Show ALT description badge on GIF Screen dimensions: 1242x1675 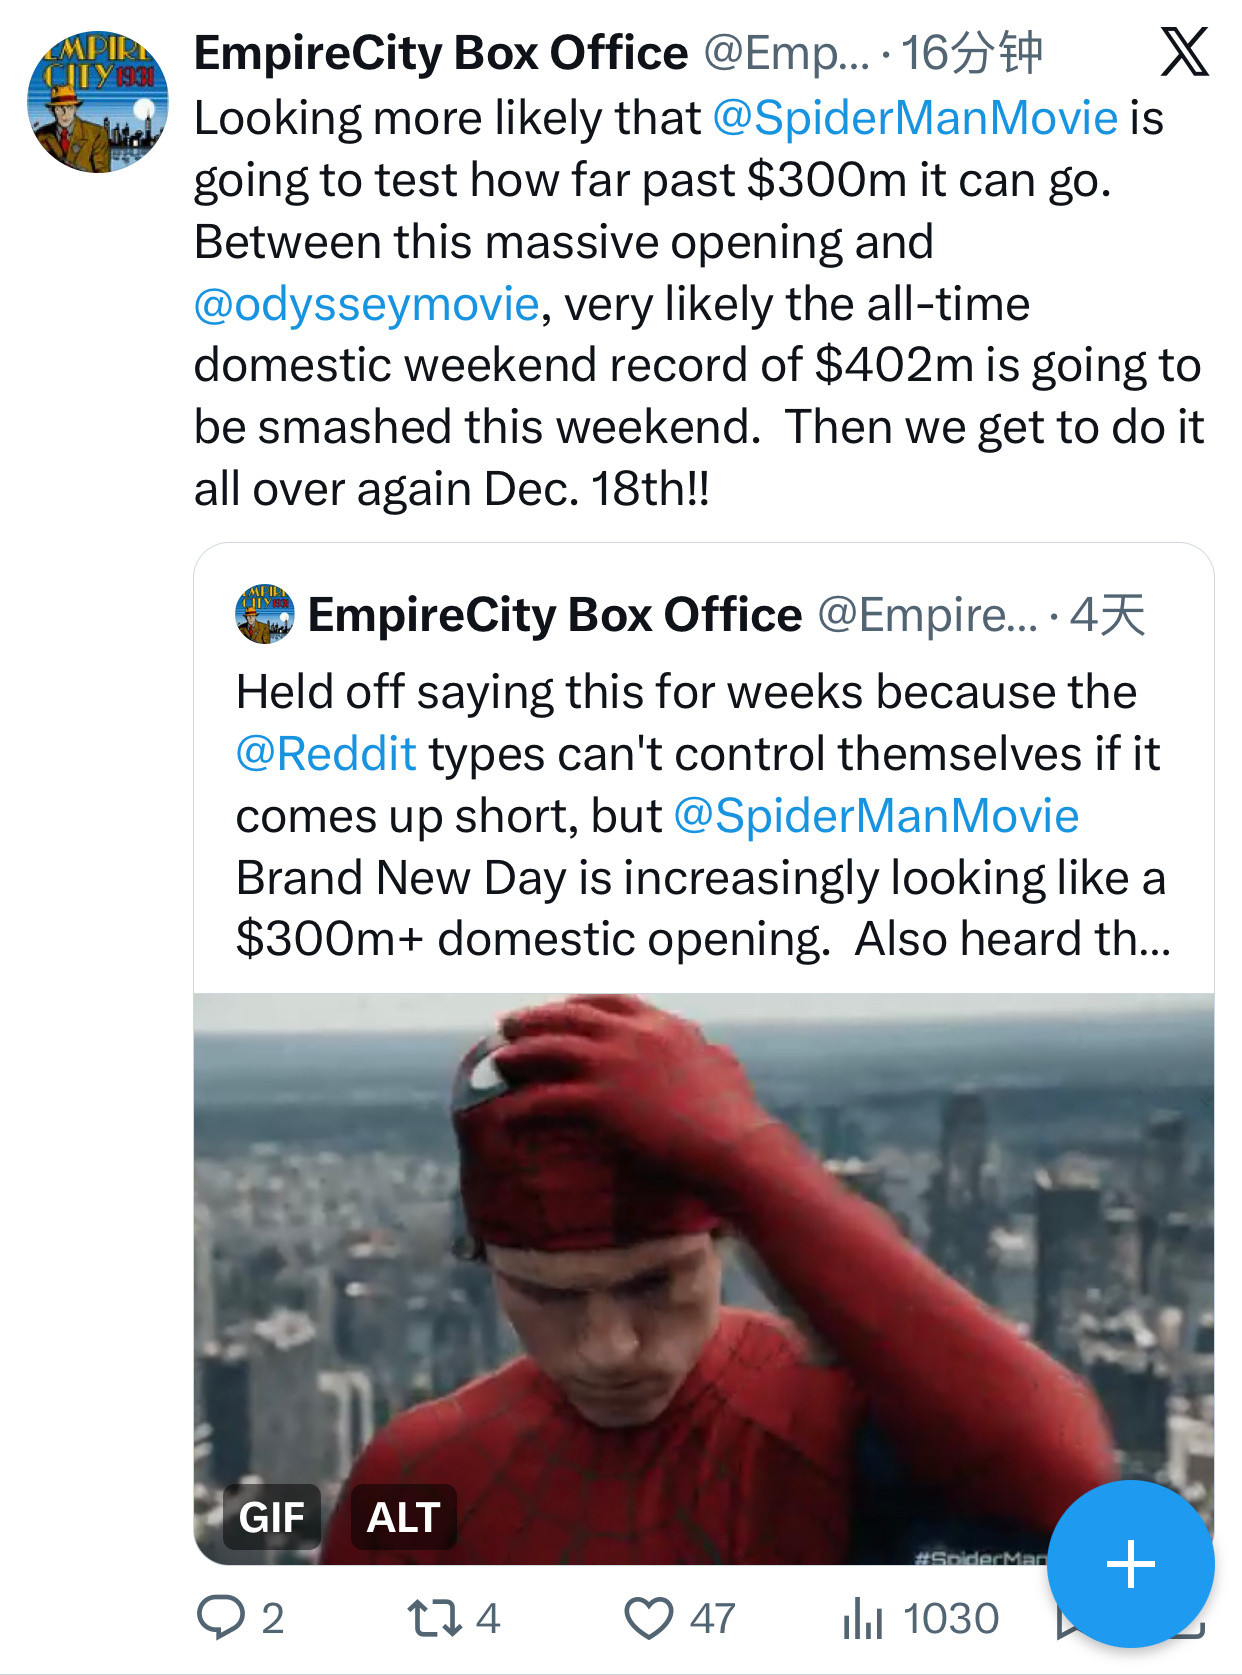point(404,1517)
